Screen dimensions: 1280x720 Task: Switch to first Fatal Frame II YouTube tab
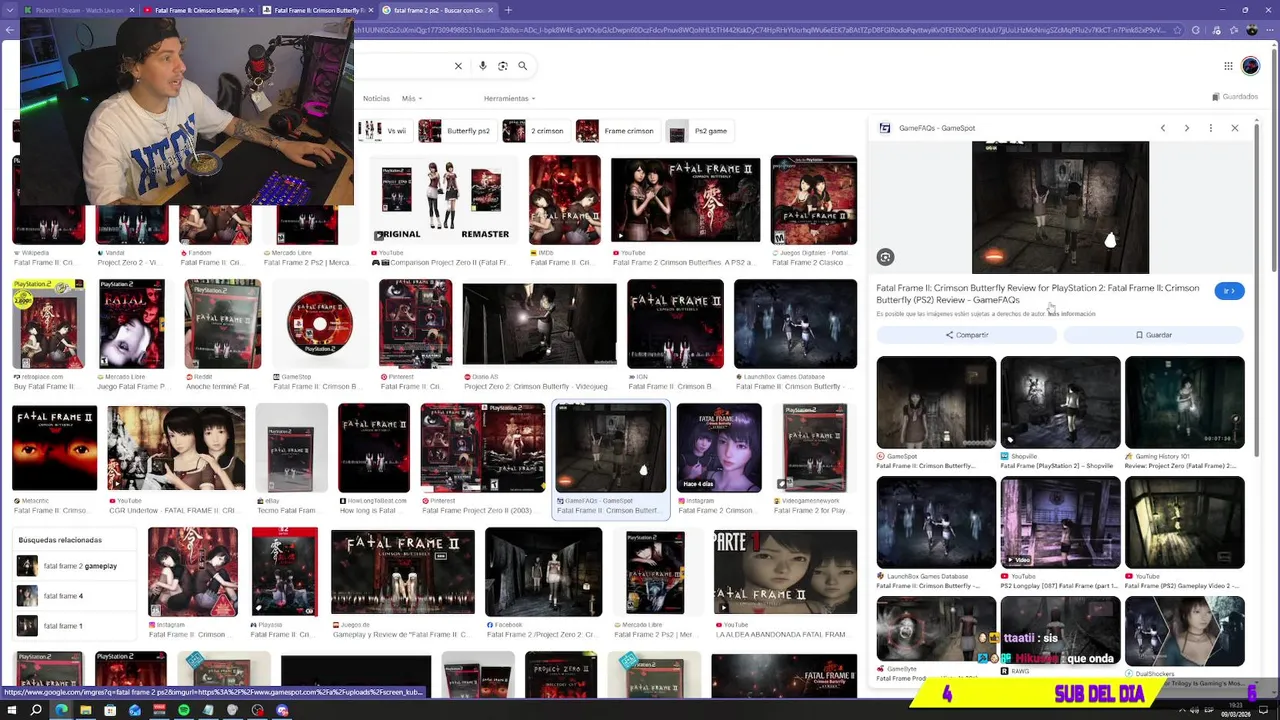pyautogui.click(x=195, y=10)
